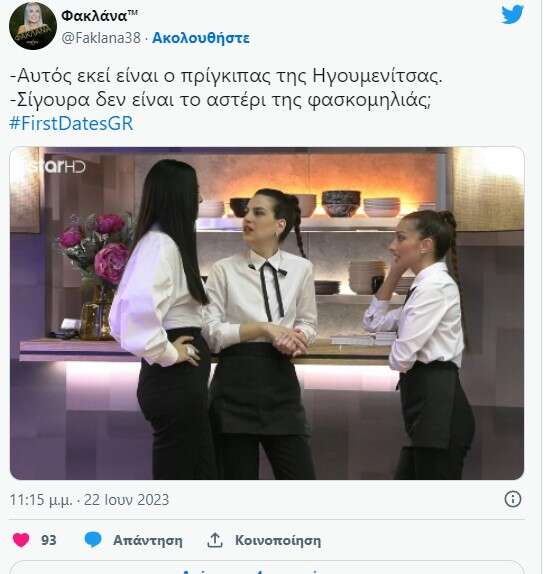Click the pink flowers in the photo

pyautogui.click(x=94, y=247)
